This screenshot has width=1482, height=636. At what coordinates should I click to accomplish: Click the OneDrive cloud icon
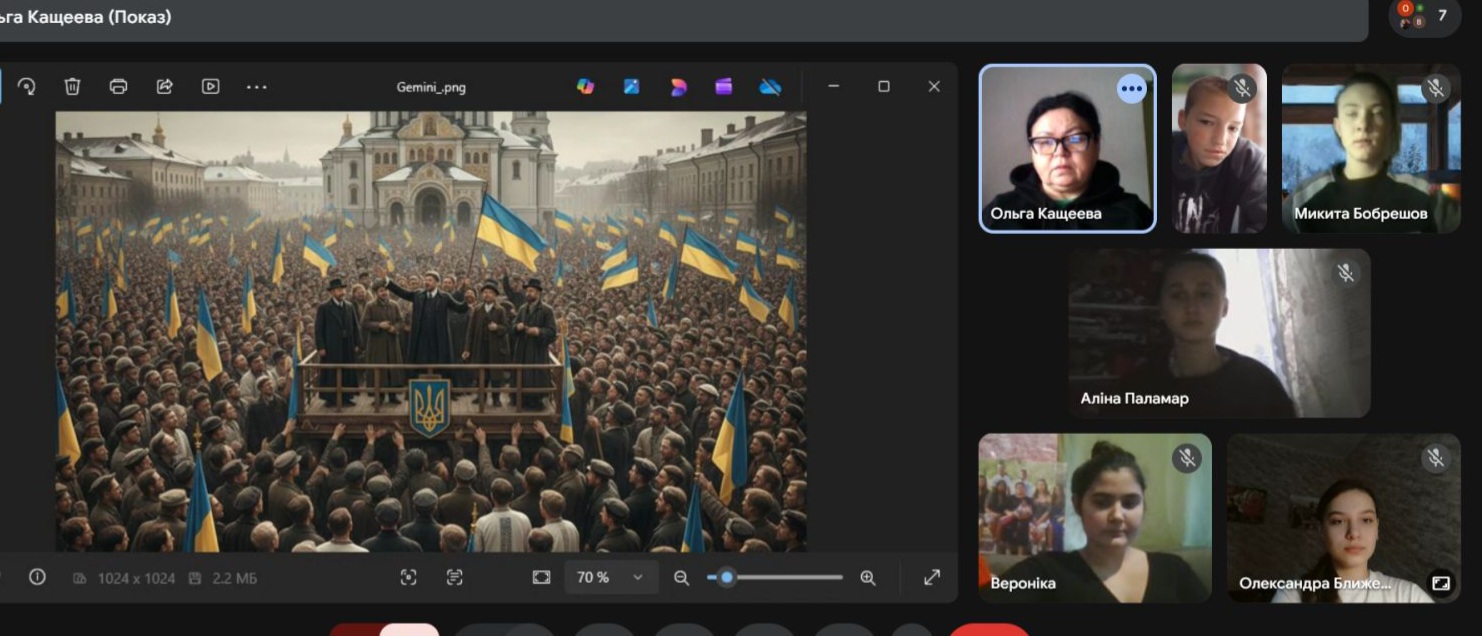tap(770, 87)
